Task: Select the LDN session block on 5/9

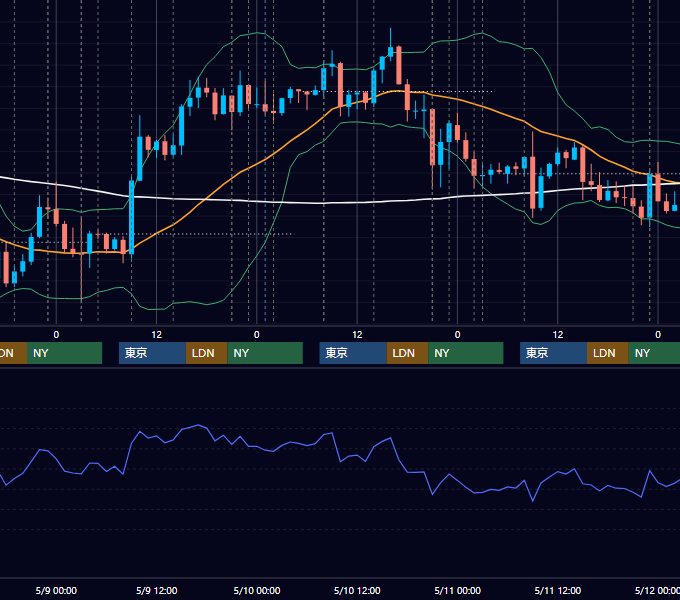Action: point(206,353)
